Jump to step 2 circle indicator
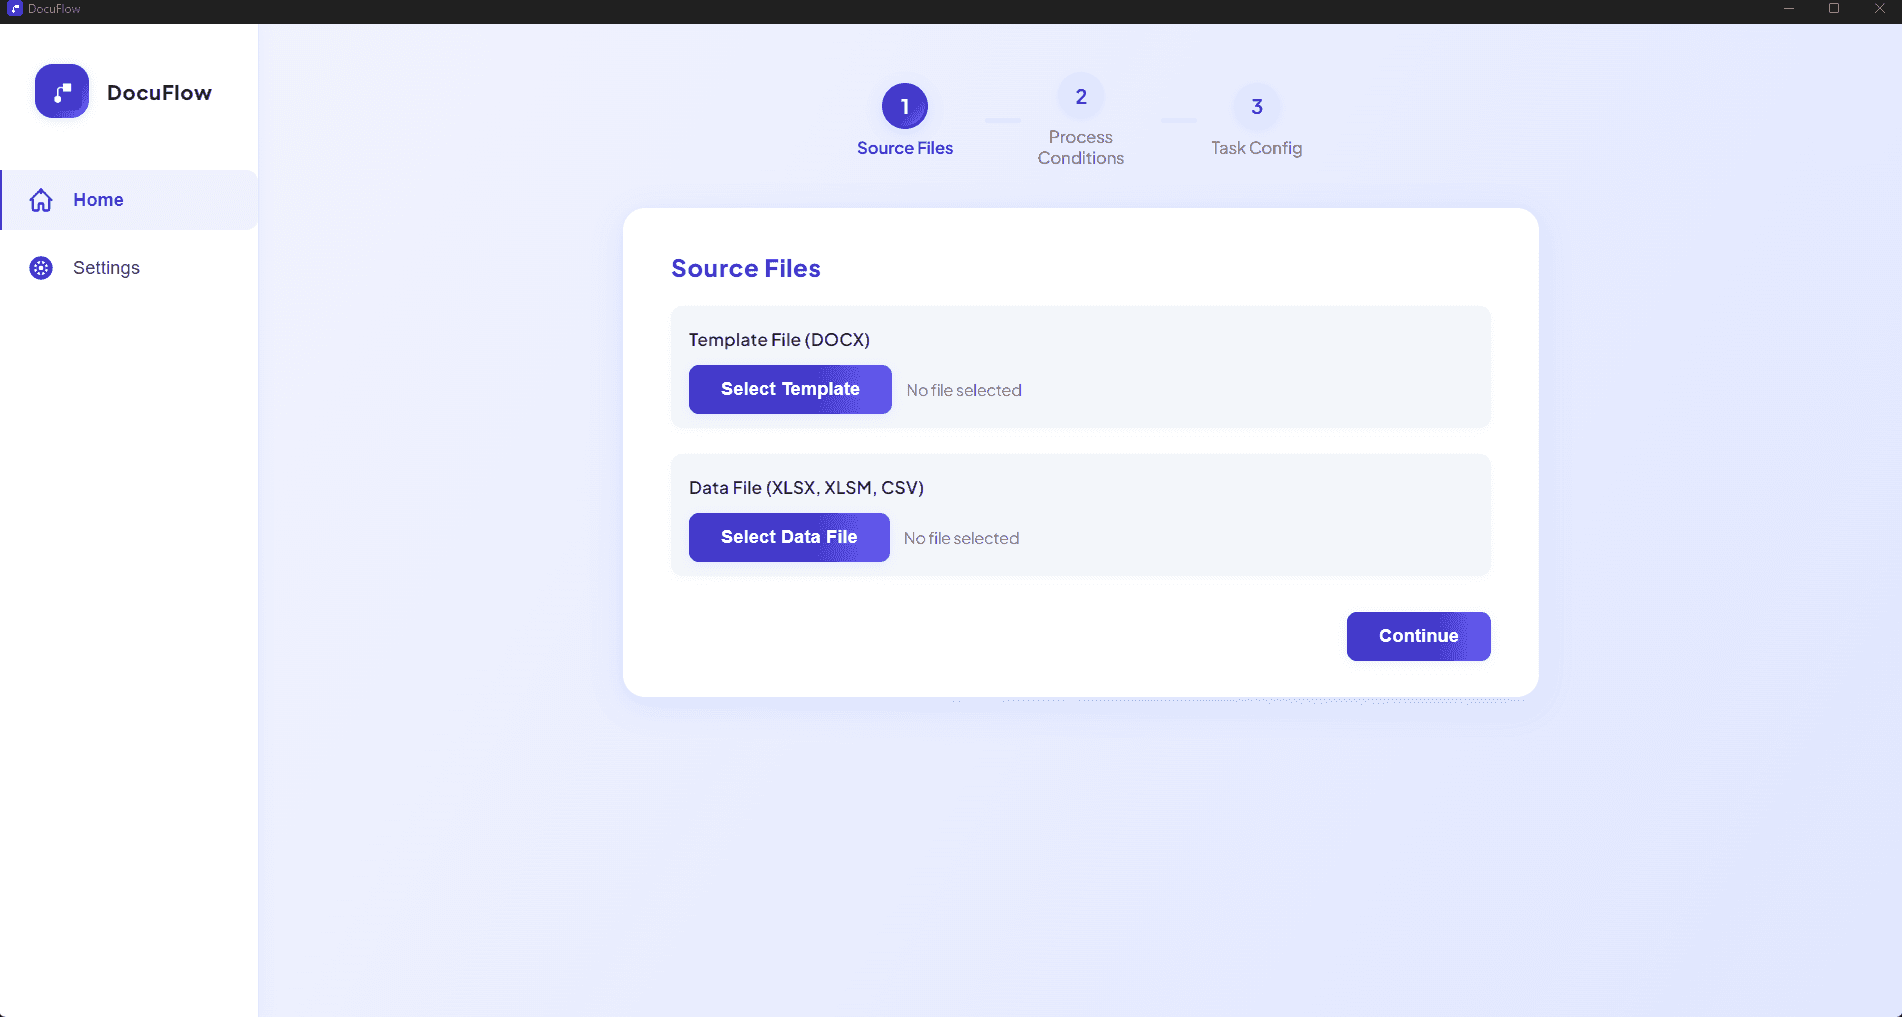 point(1080,97)
